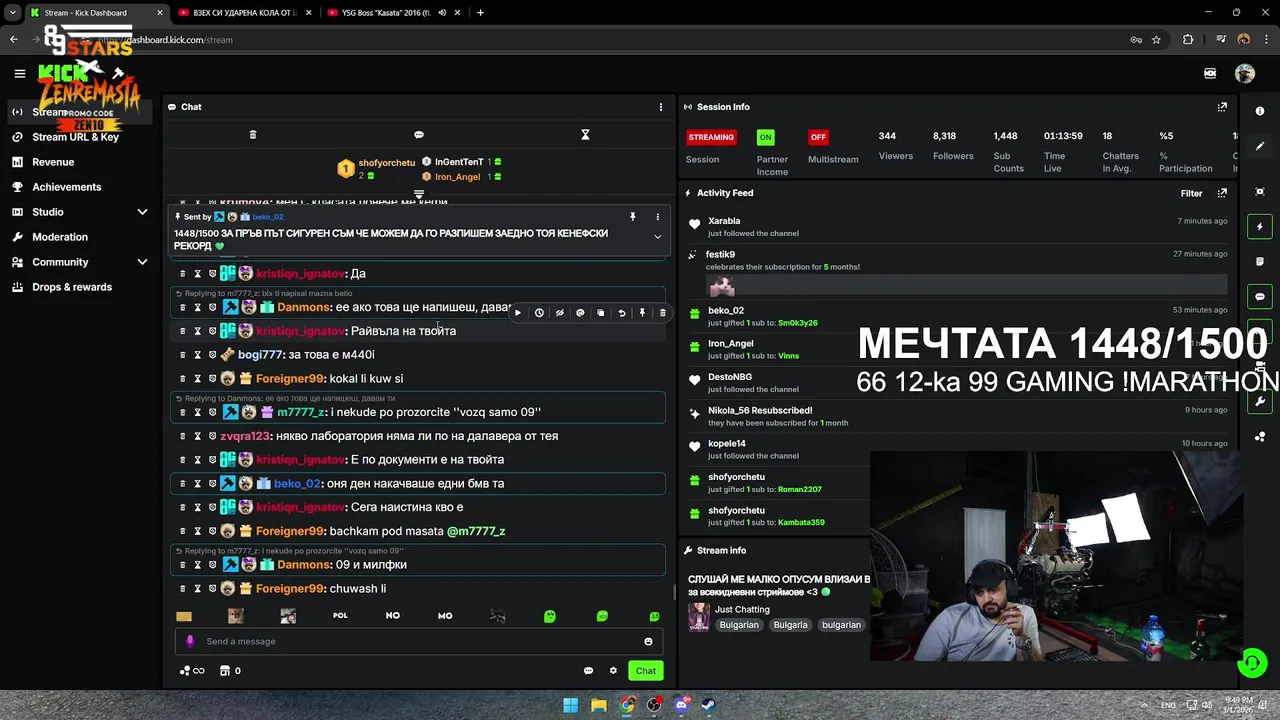Open chat bubble settings next to gear

(588, 671)
